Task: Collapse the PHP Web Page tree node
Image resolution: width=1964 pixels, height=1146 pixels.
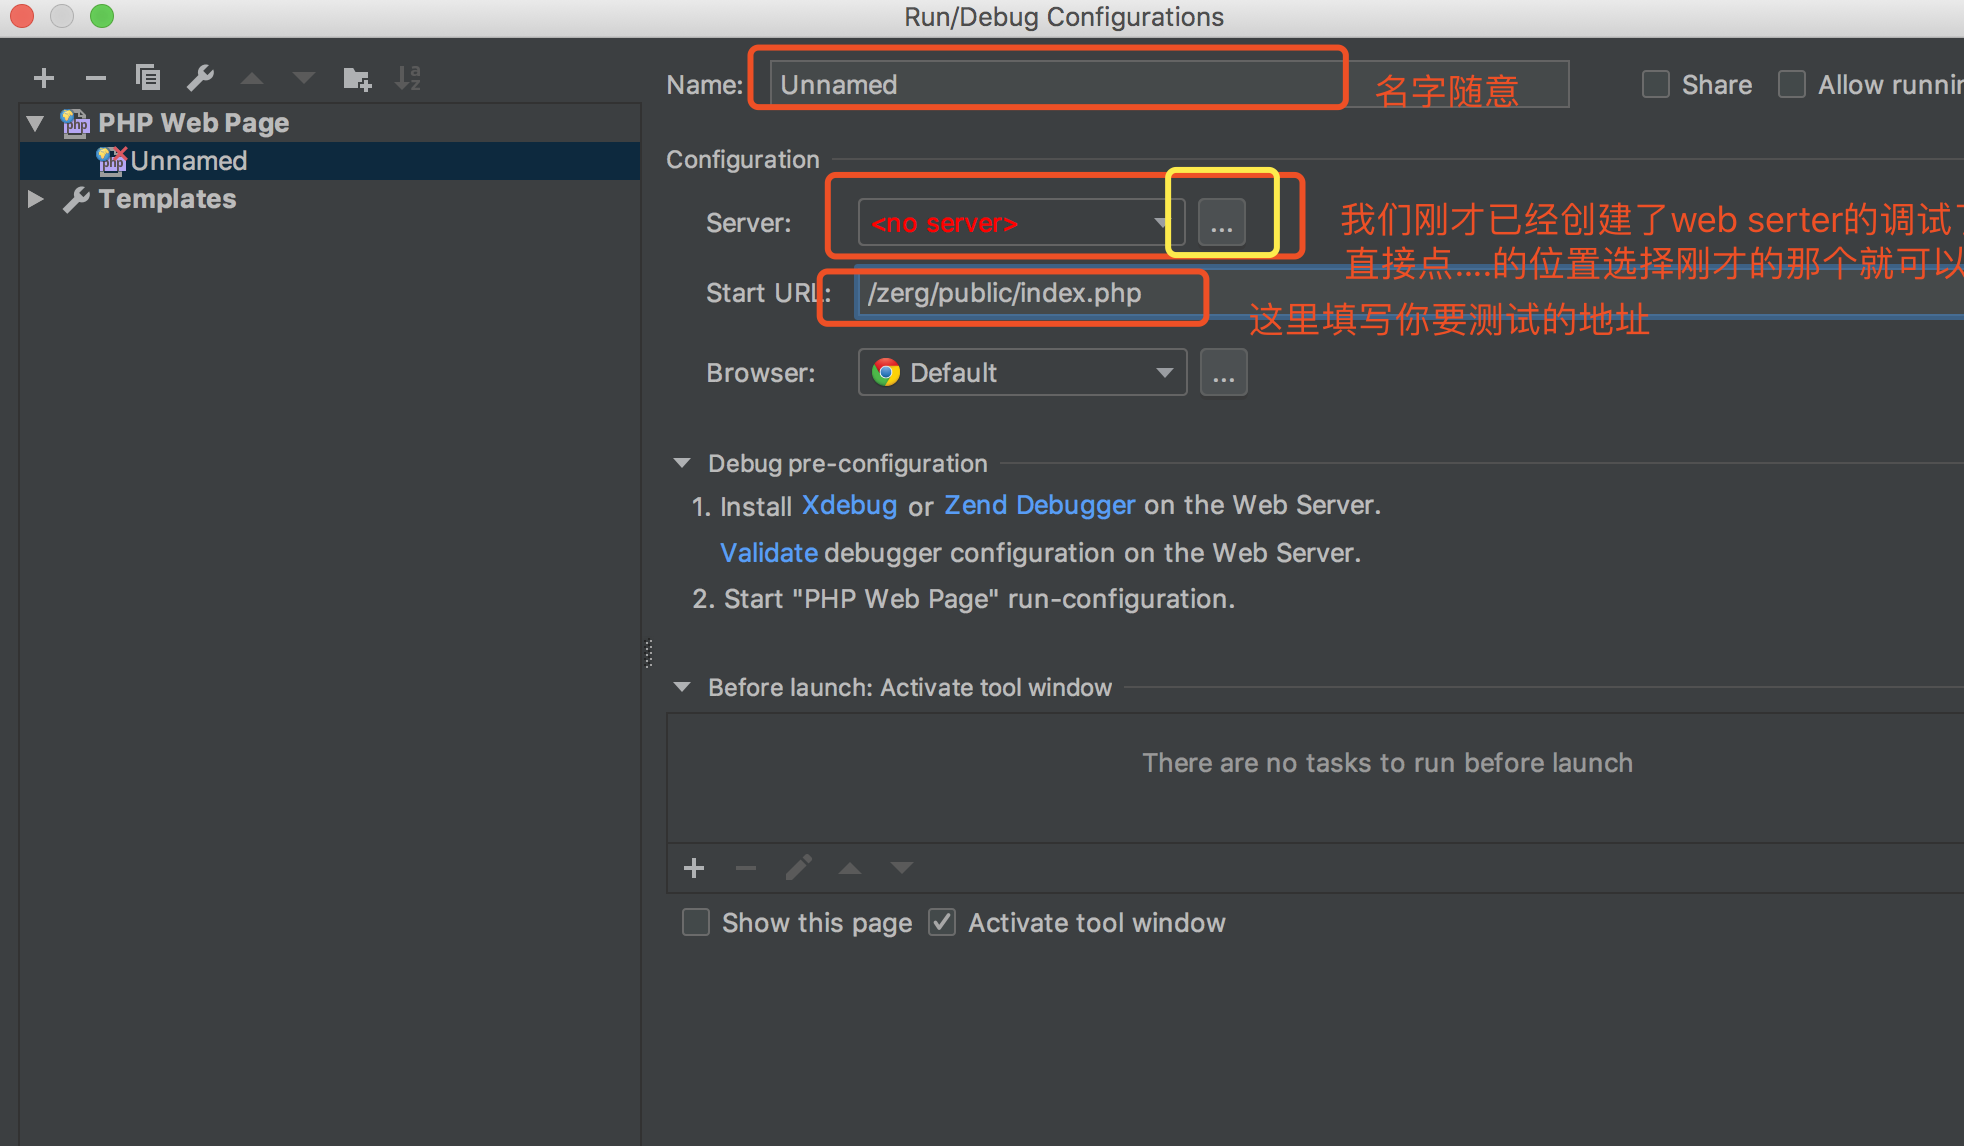Action: [x=36, y=123]
